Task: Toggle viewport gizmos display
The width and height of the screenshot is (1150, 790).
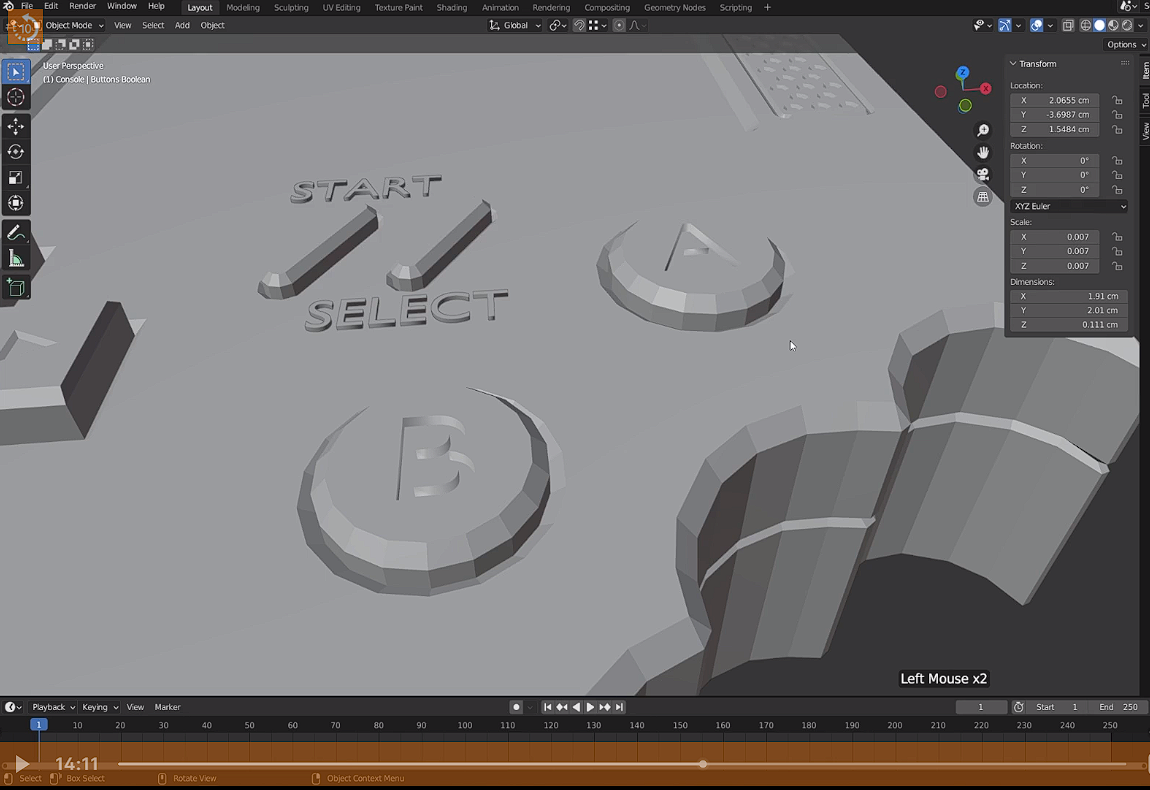Action: (x=1005, y=25)
